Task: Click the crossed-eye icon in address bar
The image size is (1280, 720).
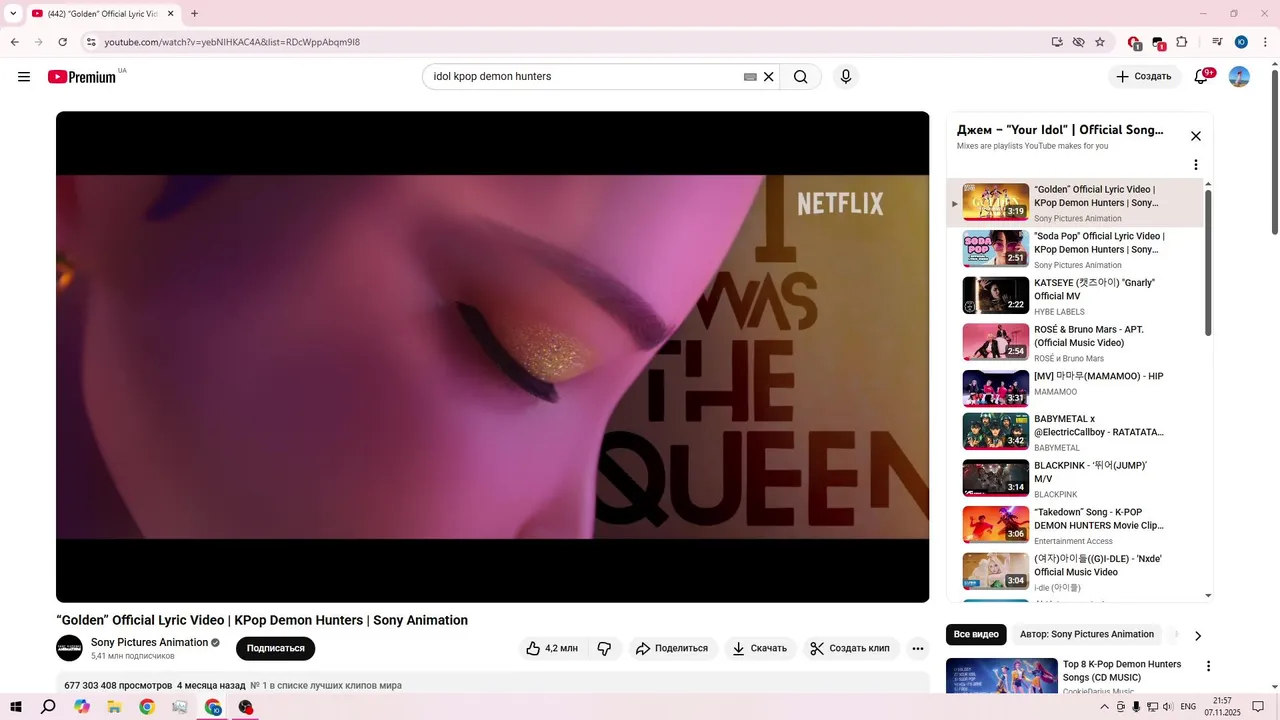Action: (x=1078, y=42)
